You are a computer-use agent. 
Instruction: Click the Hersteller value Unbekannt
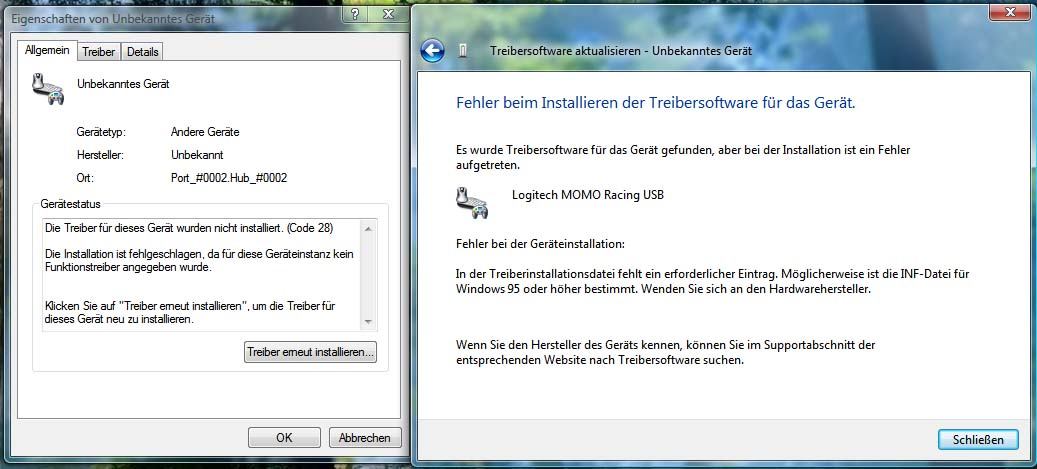point(197,155)
